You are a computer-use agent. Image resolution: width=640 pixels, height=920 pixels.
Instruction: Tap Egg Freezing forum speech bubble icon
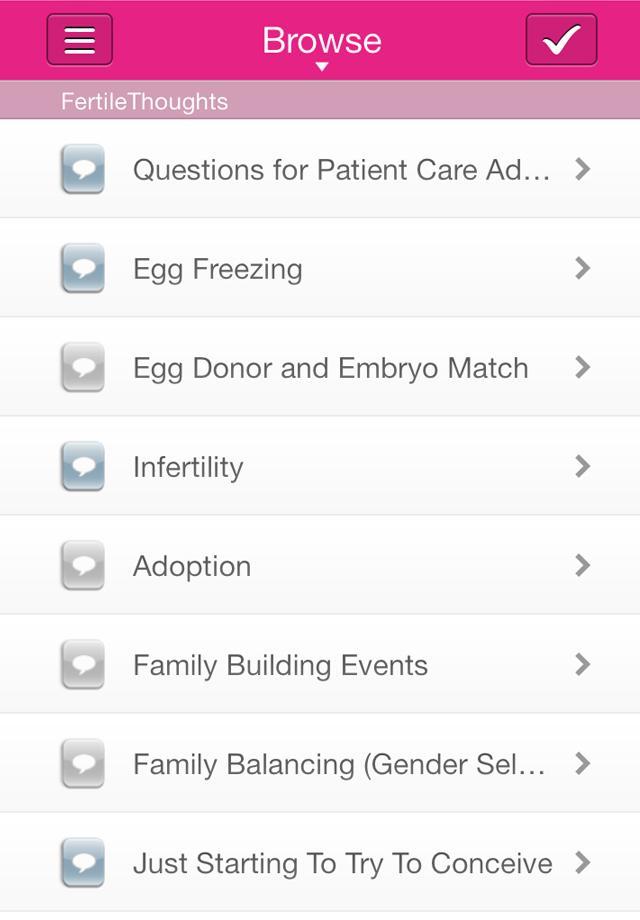[82, 268]
